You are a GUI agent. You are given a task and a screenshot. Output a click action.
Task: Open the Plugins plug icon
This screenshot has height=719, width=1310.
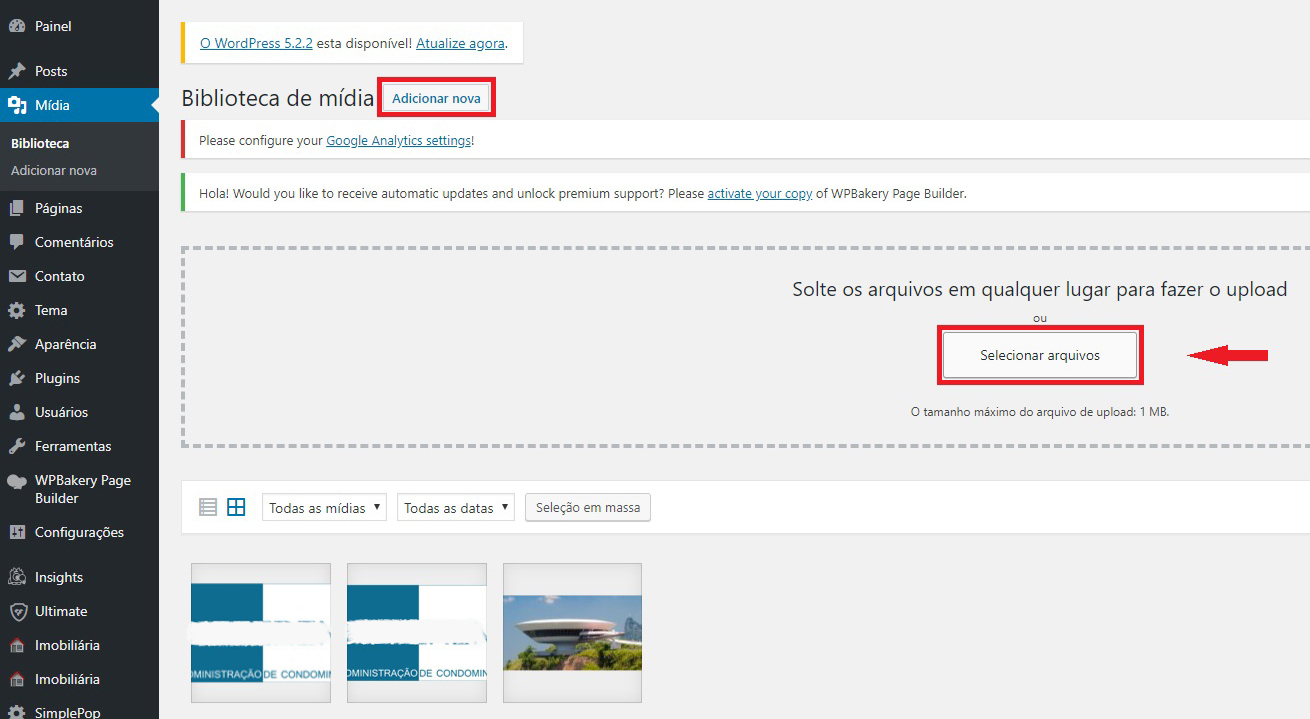[22, 378]
